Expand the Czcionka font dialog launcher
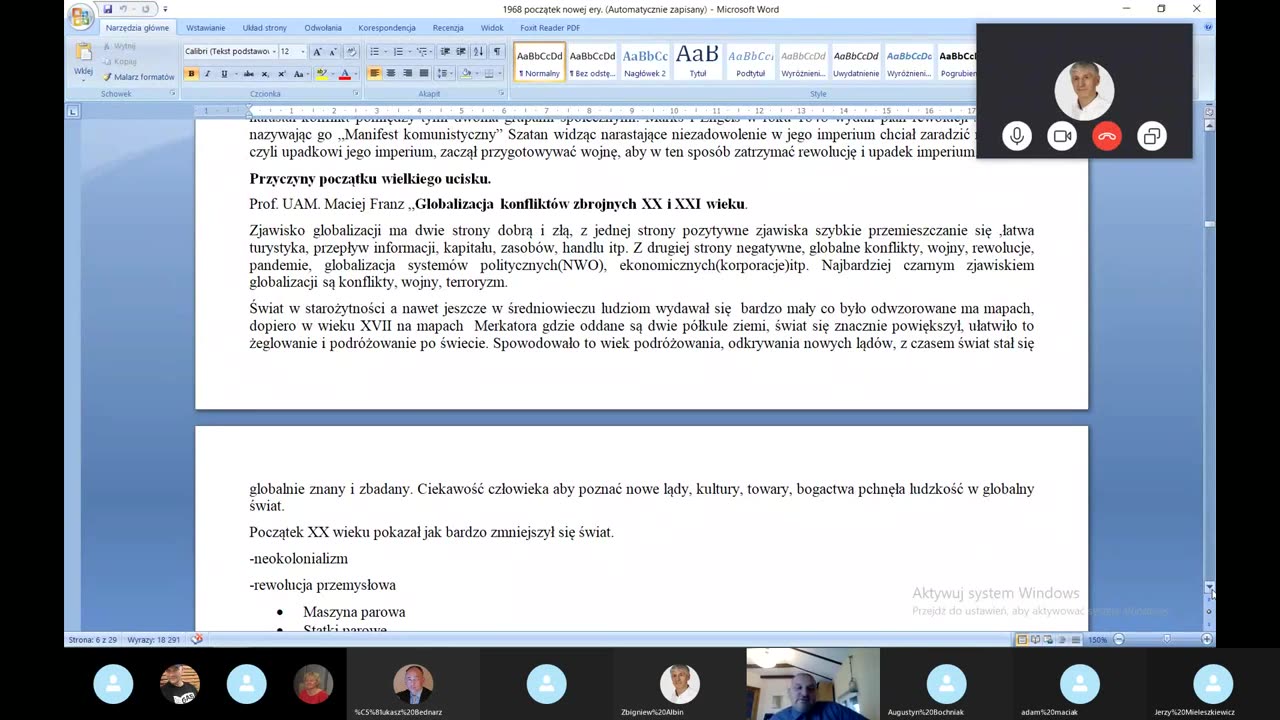This screenshot has height=720, width=1280. (x=356, y=93)
